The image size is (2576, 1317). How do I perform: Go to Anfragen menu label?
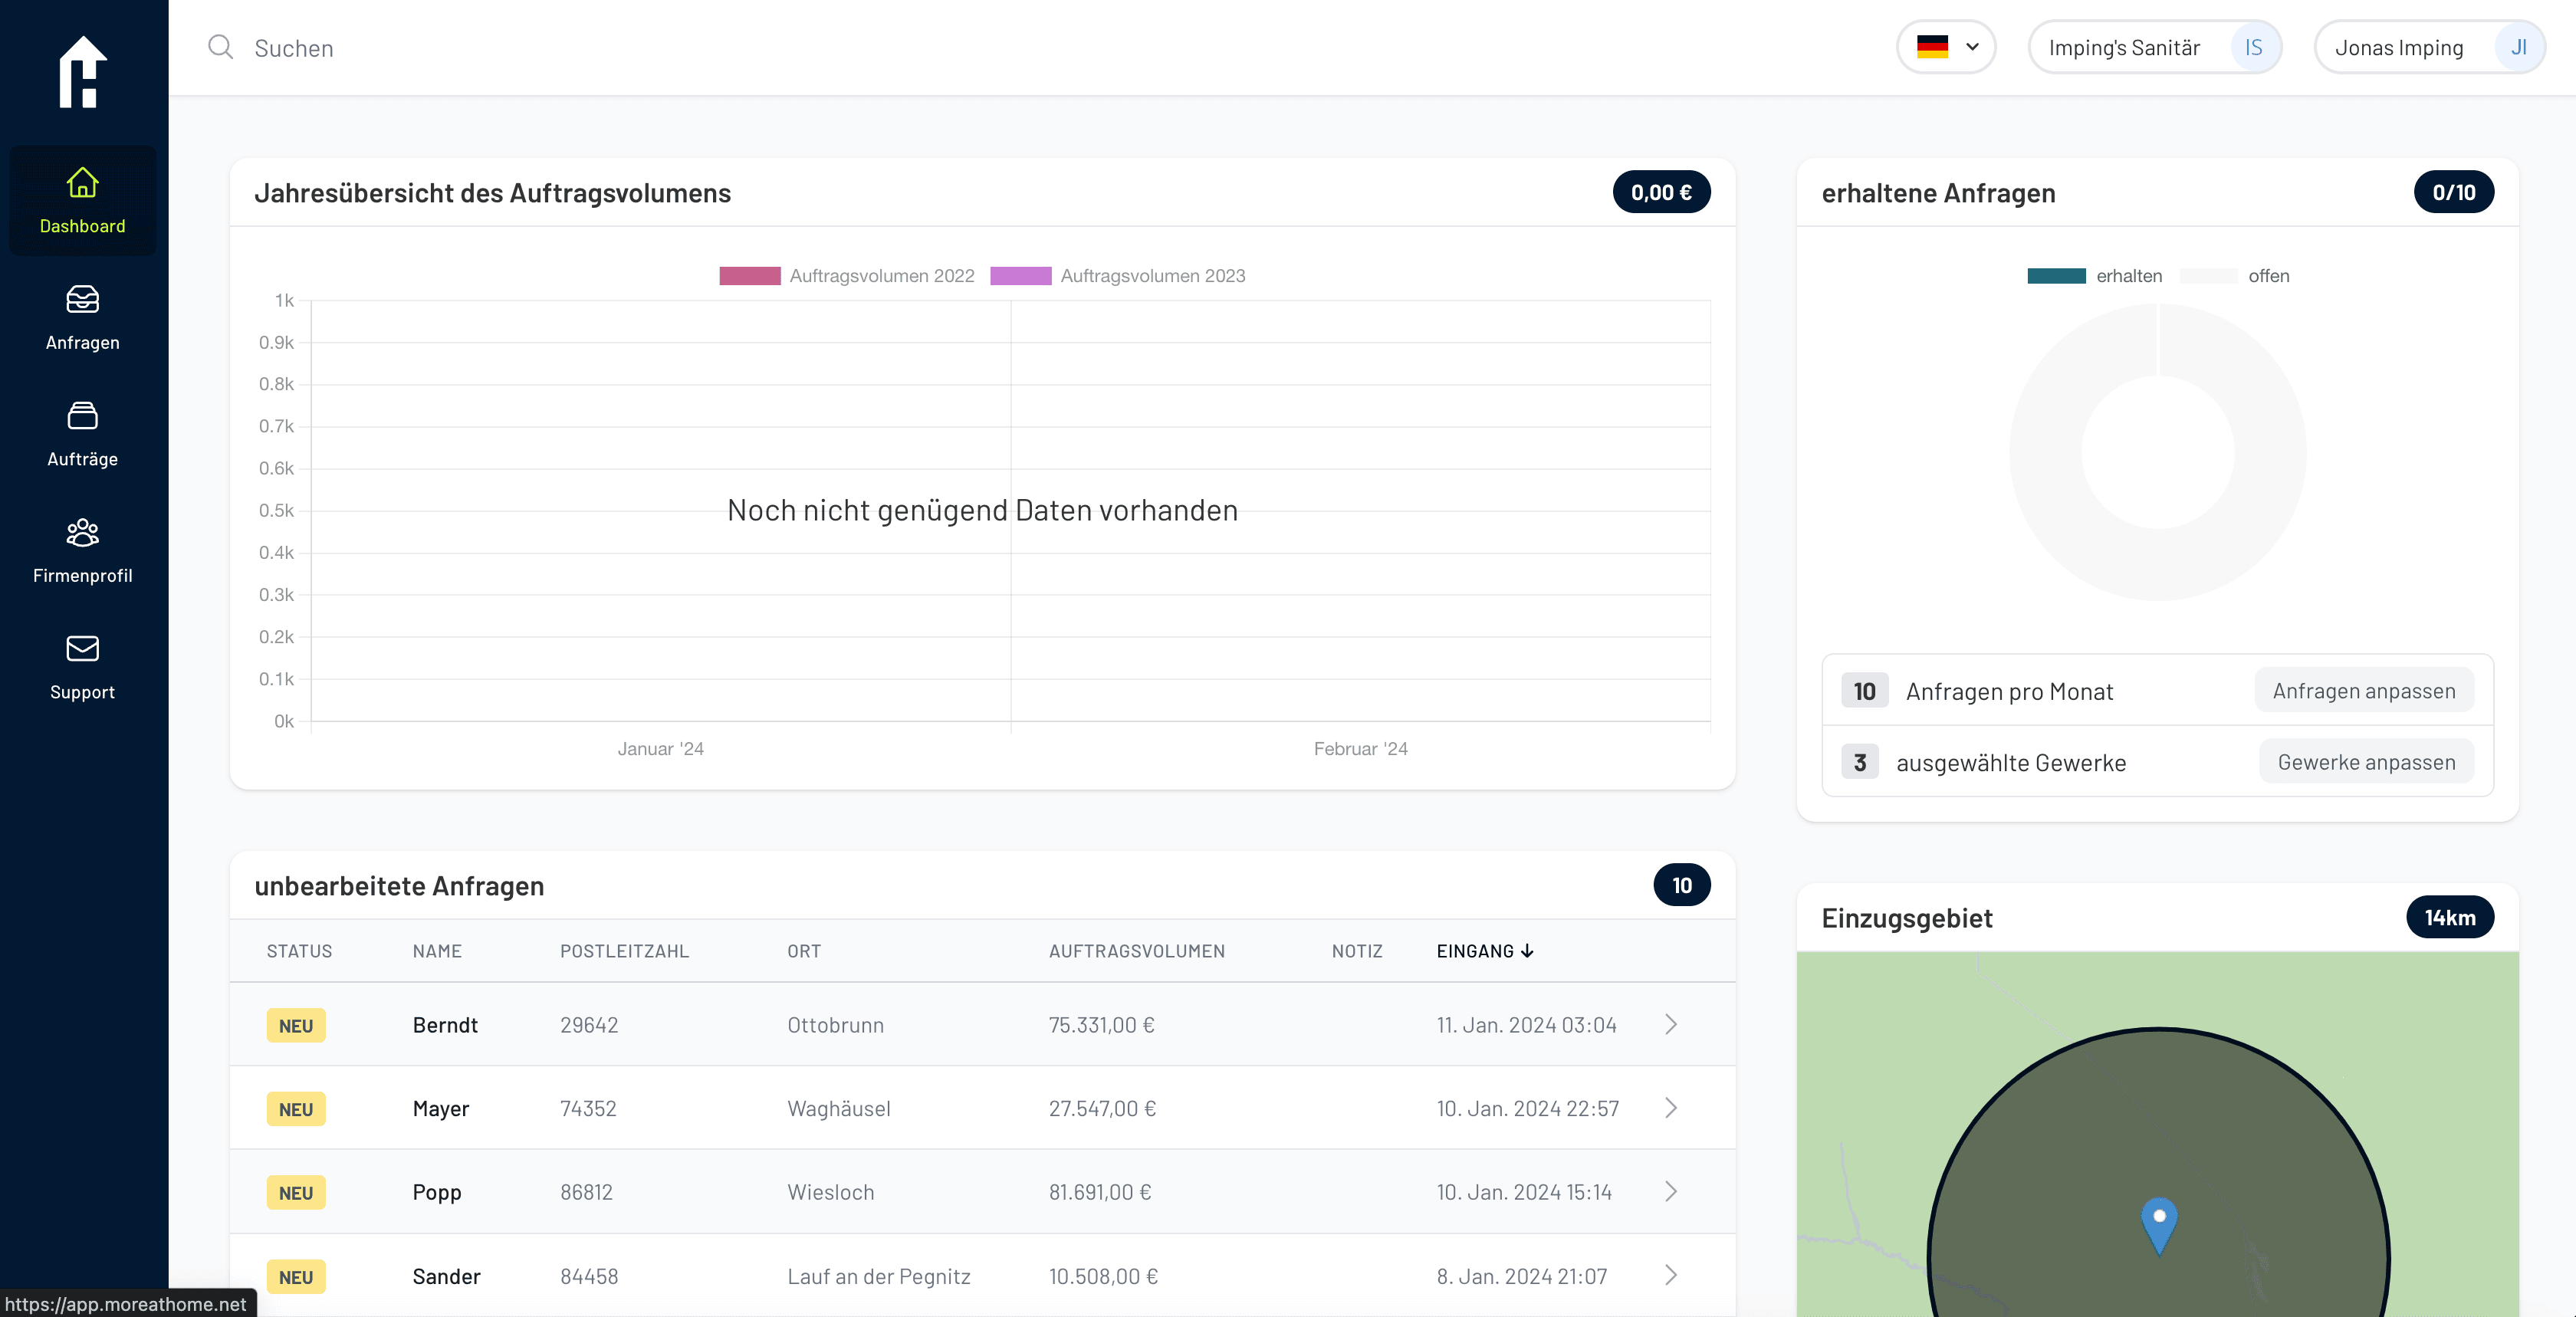pos(83,342)
